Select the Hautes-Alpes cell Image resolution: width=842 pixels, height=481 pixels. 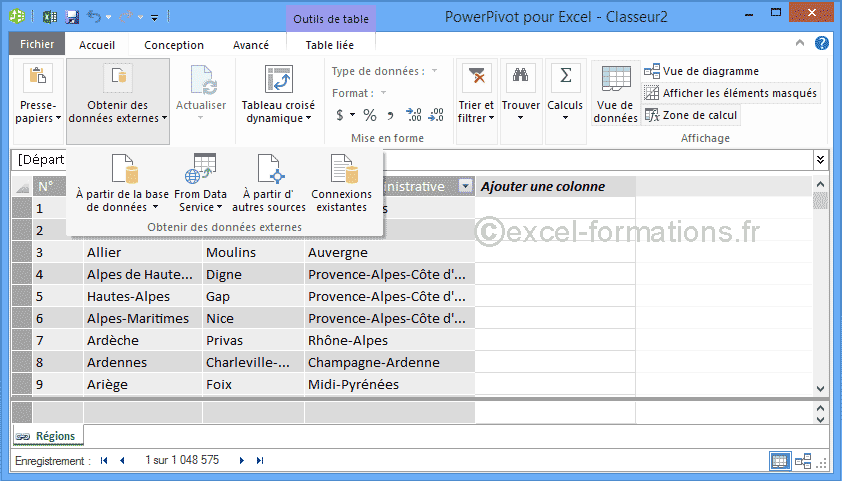click(143, 296)
